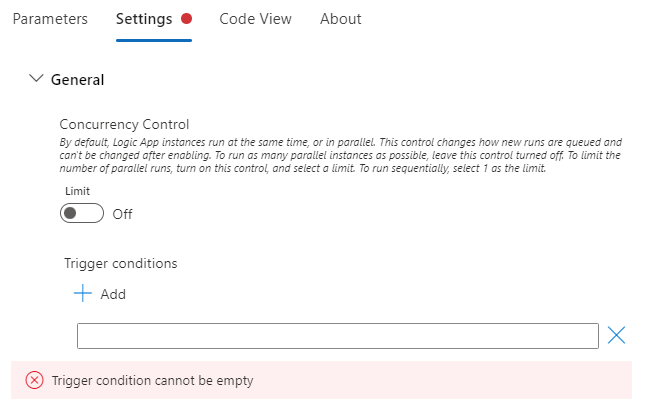Open the About tab
This screenshot has height=409, width=654.
point(340,19)
